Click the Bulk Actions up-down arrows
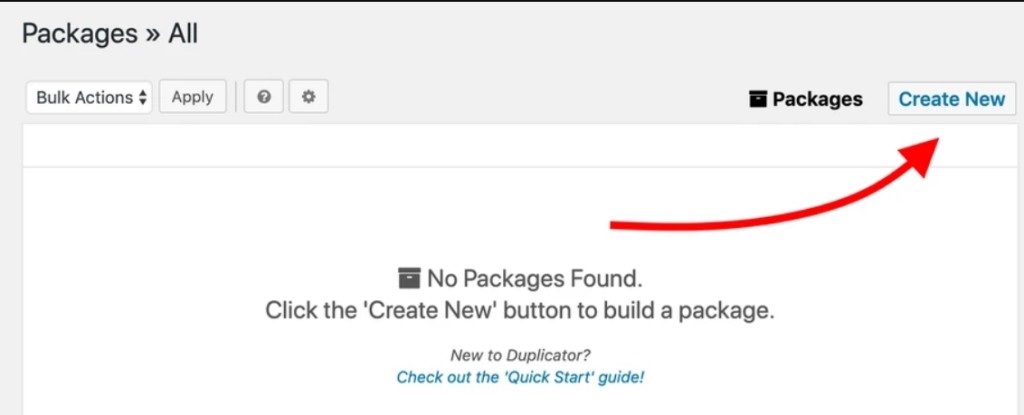1024x415 pixels. (x=142, y=98)
